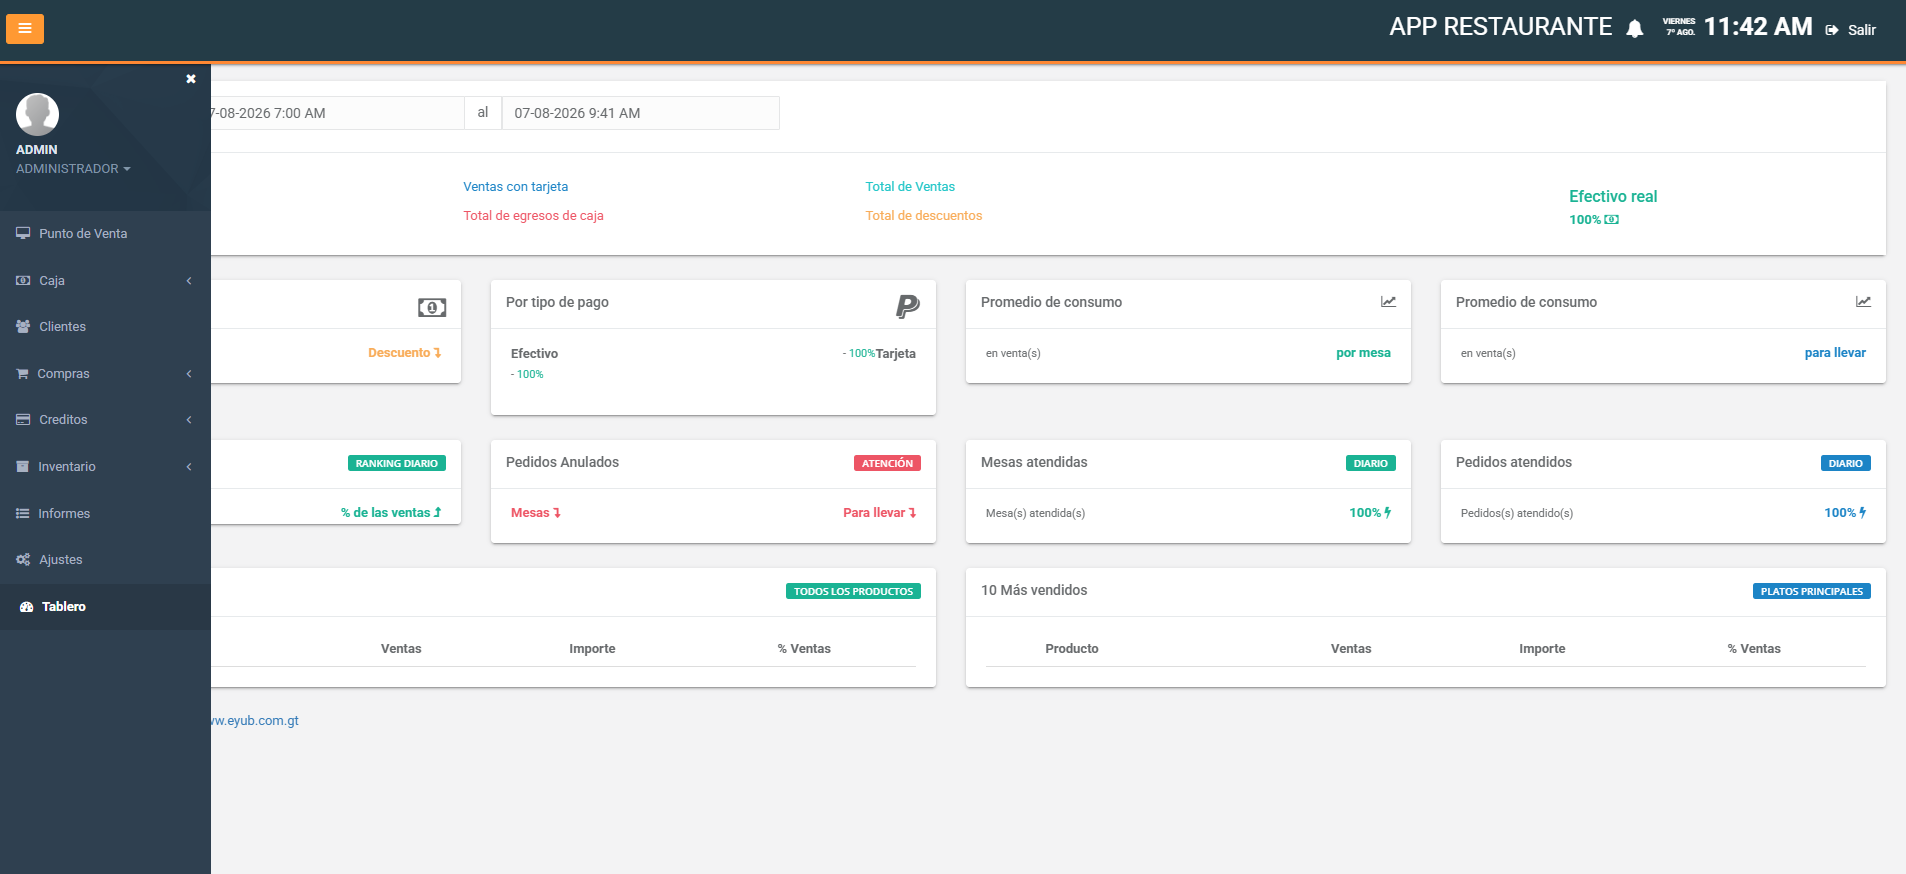Open Punto de Venta menu item
Screen dimensions: 1906x874
pos(105,234)
